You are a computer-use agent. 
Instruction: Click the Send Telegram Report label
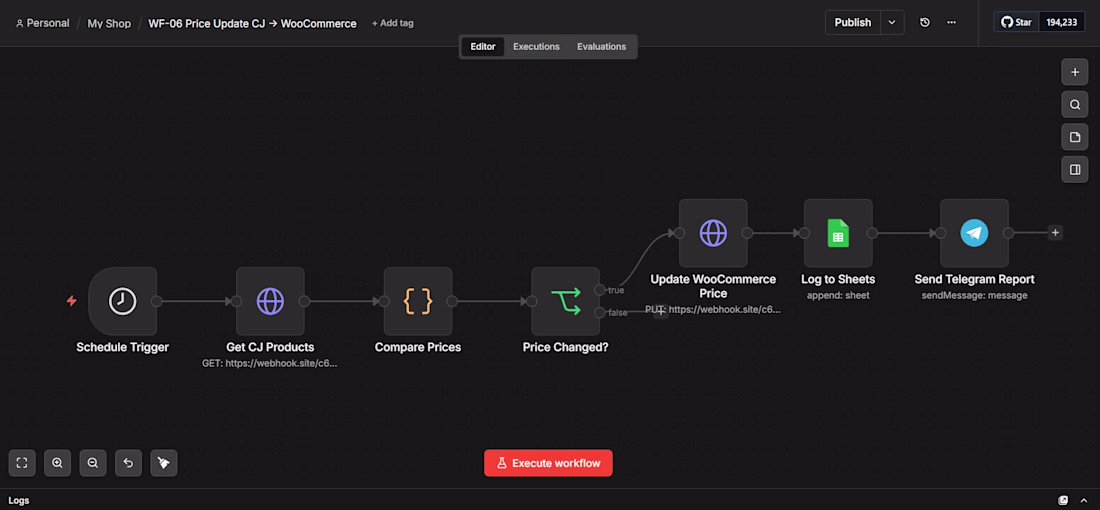[974, 279]
